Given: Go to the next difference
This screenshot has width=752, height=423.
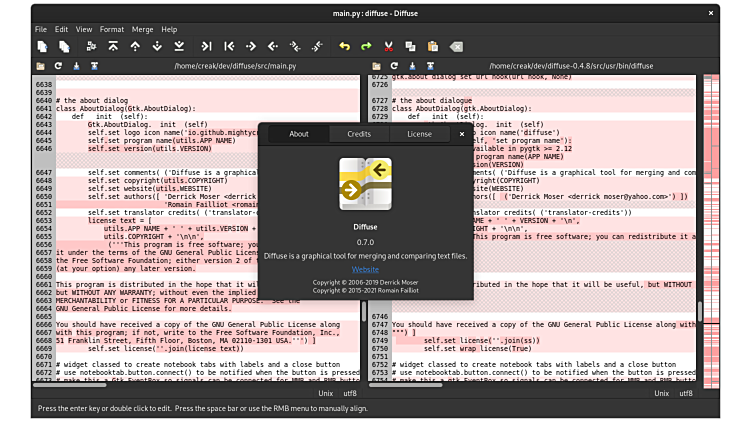Looking at the screenshot, I should click(157, 46).
